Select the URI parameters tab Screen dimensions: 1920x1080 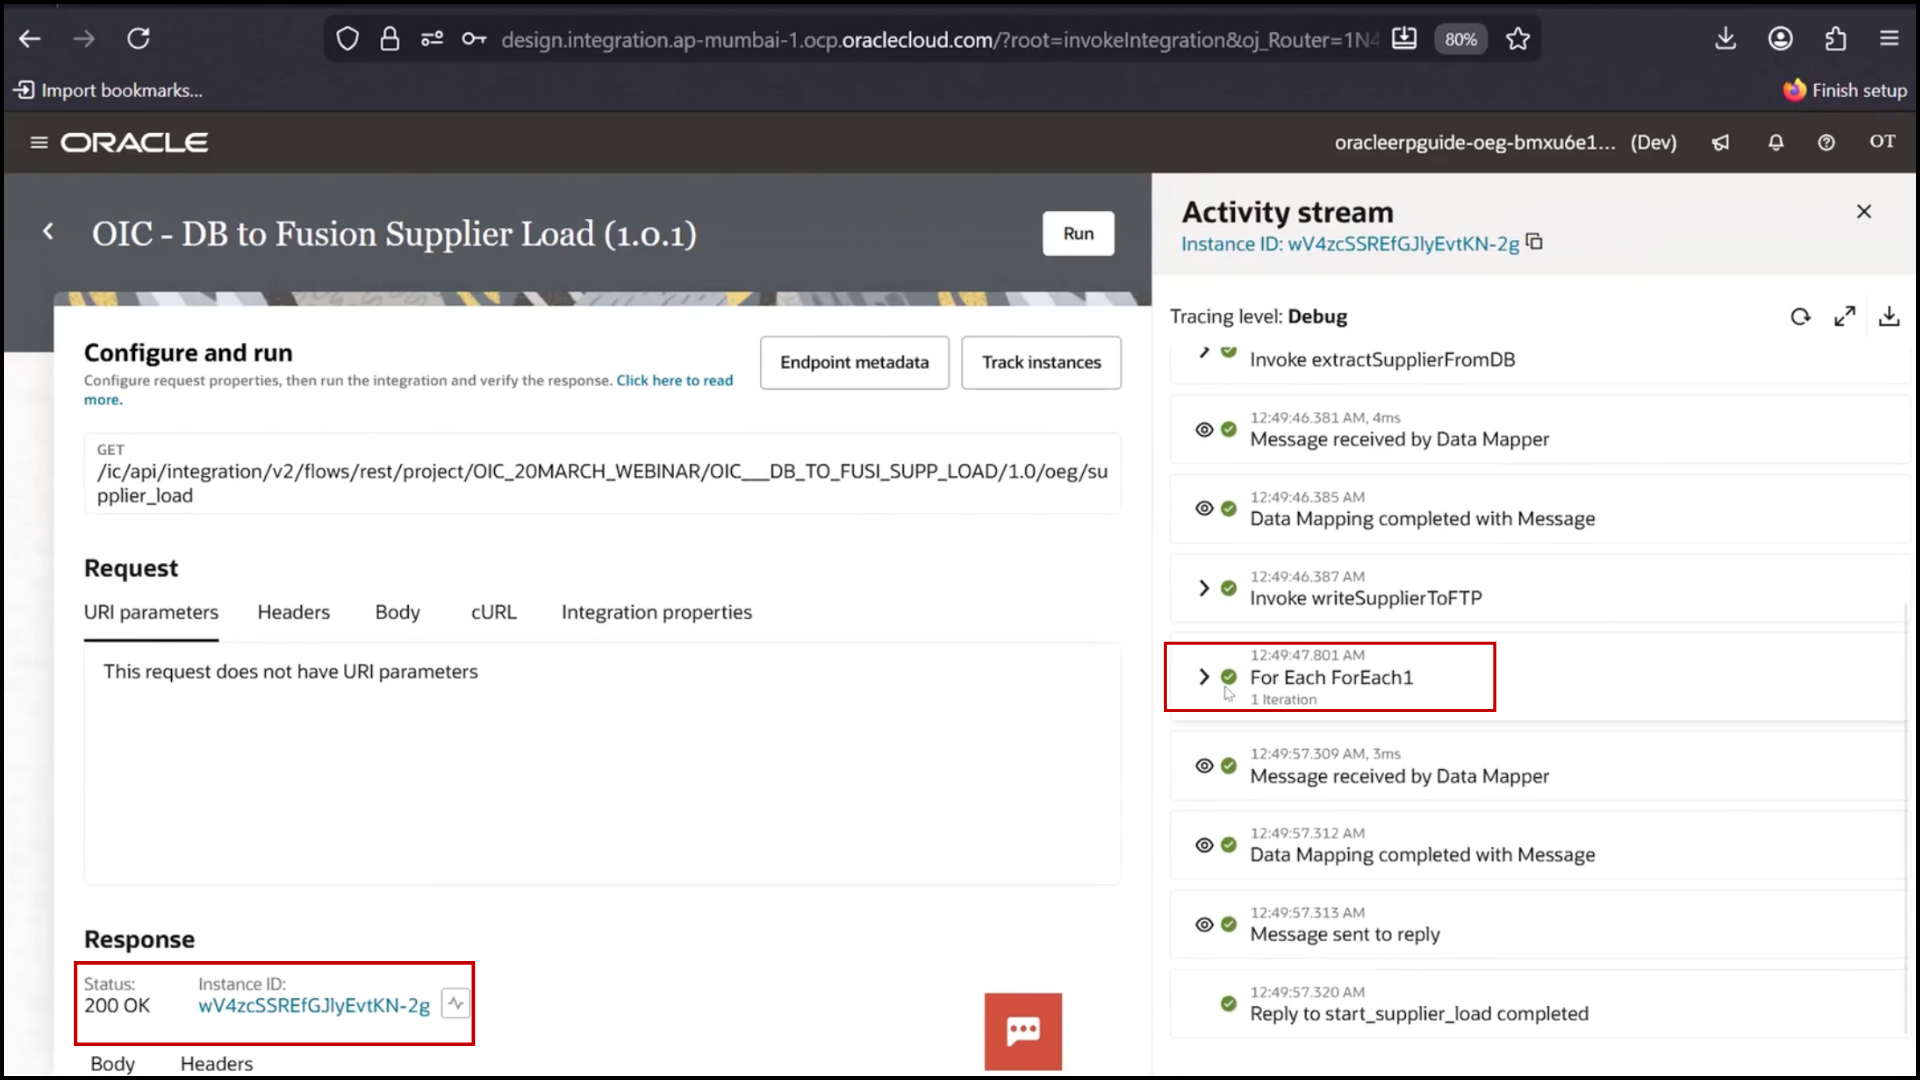(151, 612)
